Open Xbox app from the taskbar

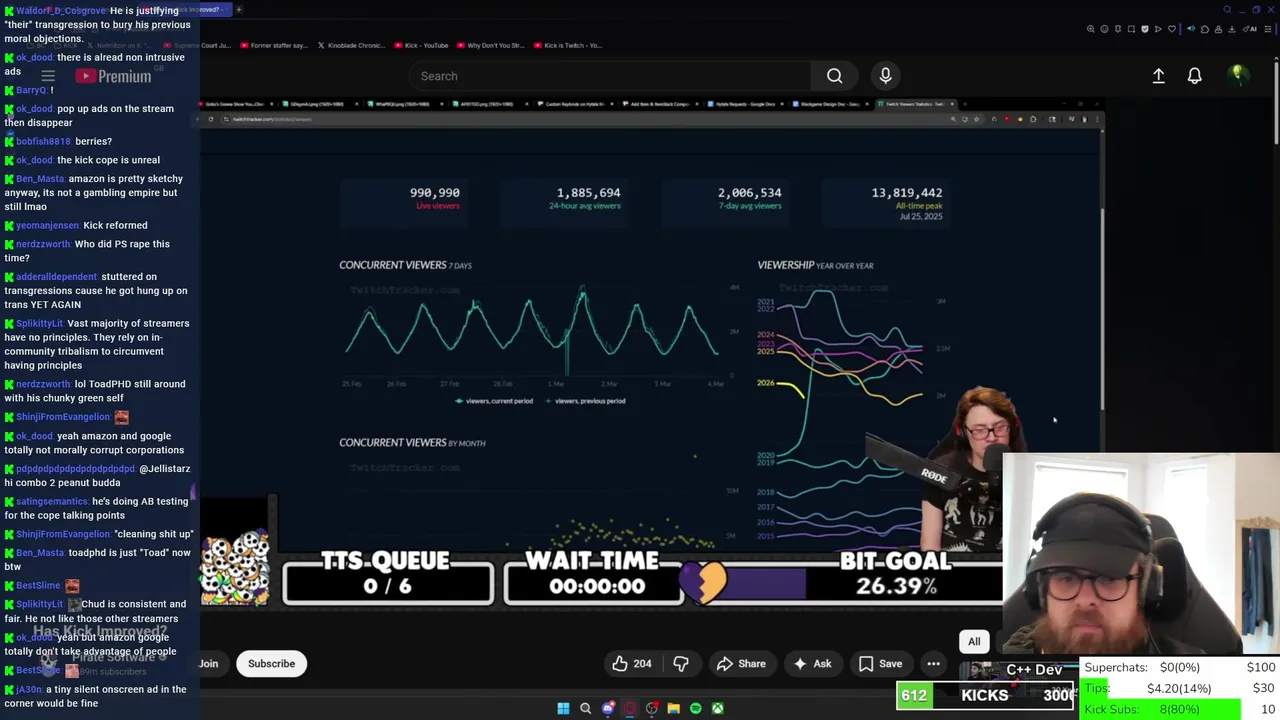(x=717, y=708)
